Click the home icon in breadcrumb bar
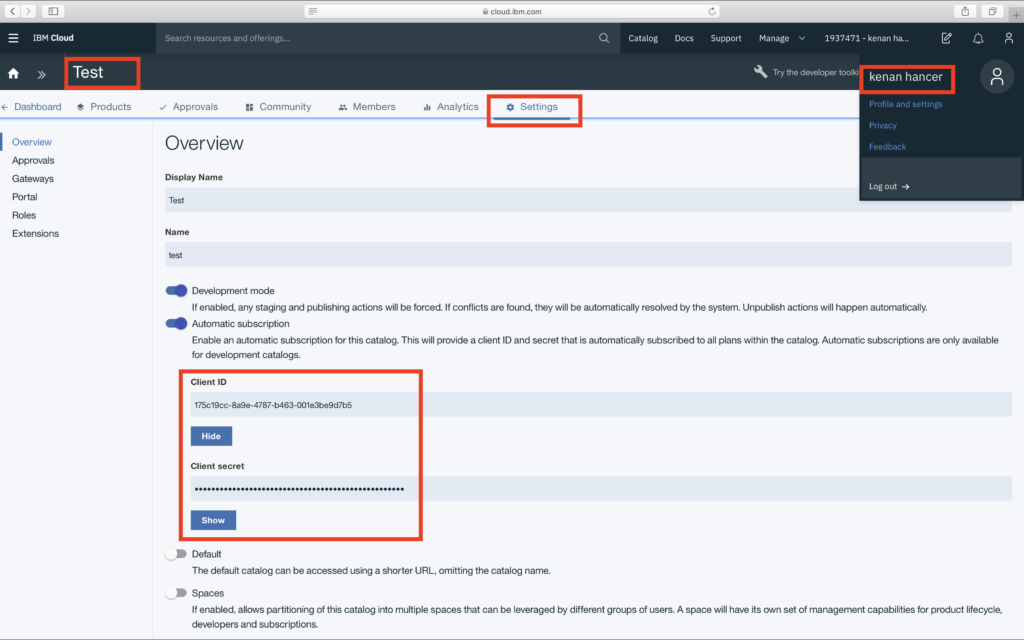 coord(14,74)
